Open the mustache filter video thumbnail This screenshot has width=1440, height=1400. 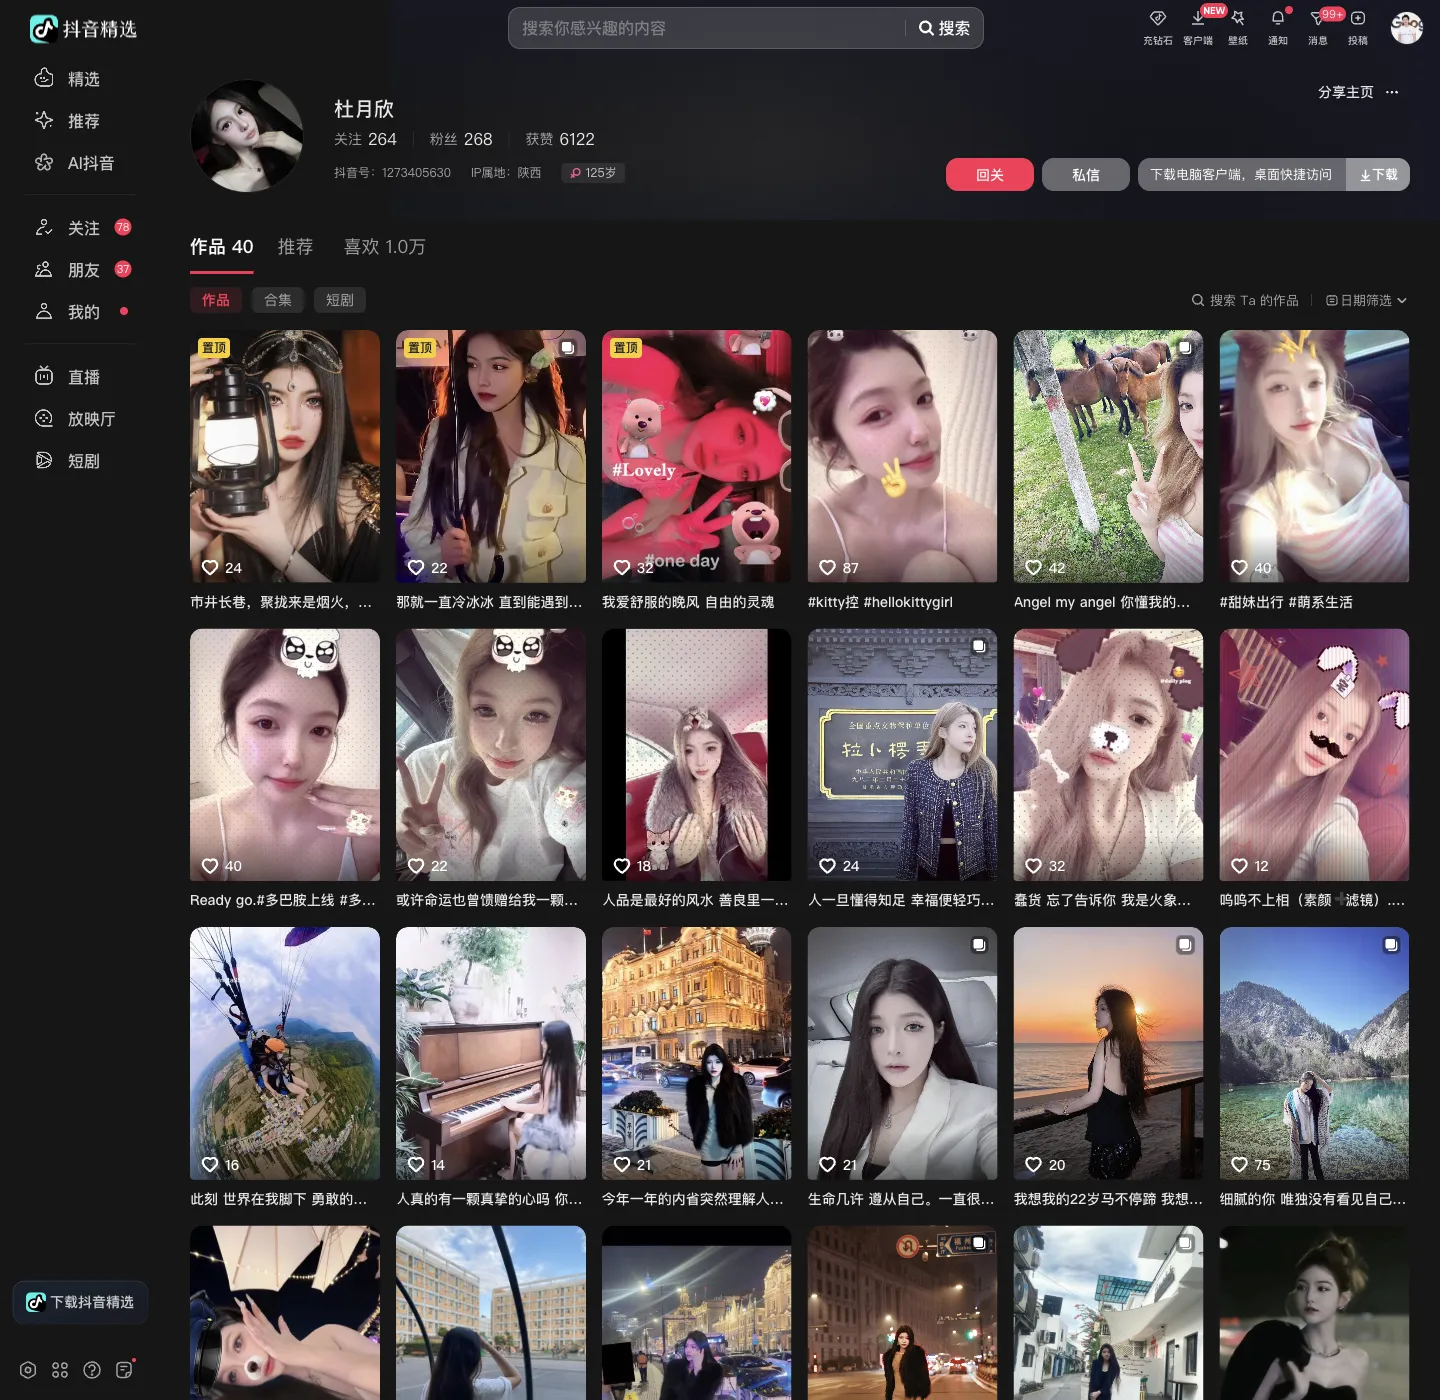(x=1315, y=755)
